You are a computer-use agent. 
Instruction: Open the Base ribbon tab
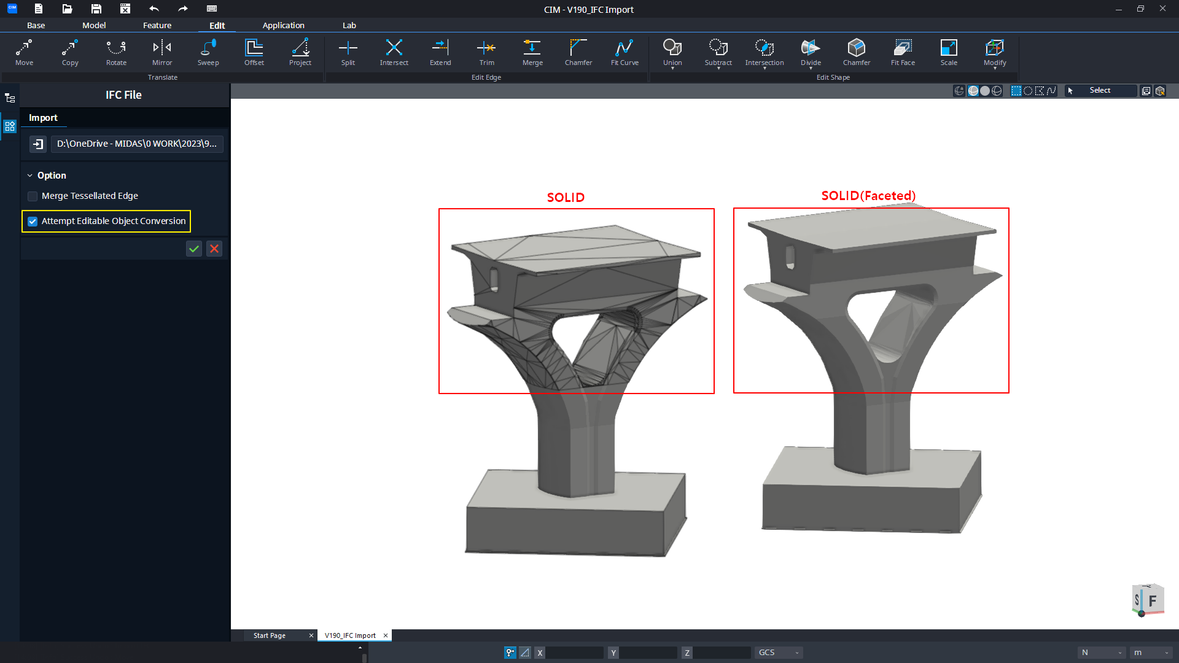coord(36,26)
